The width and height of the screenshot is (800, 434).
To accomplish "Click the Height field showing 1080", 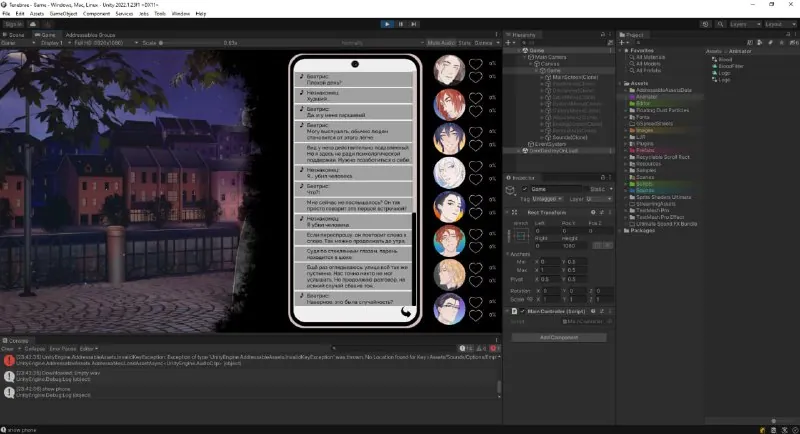I will (576, 246).
